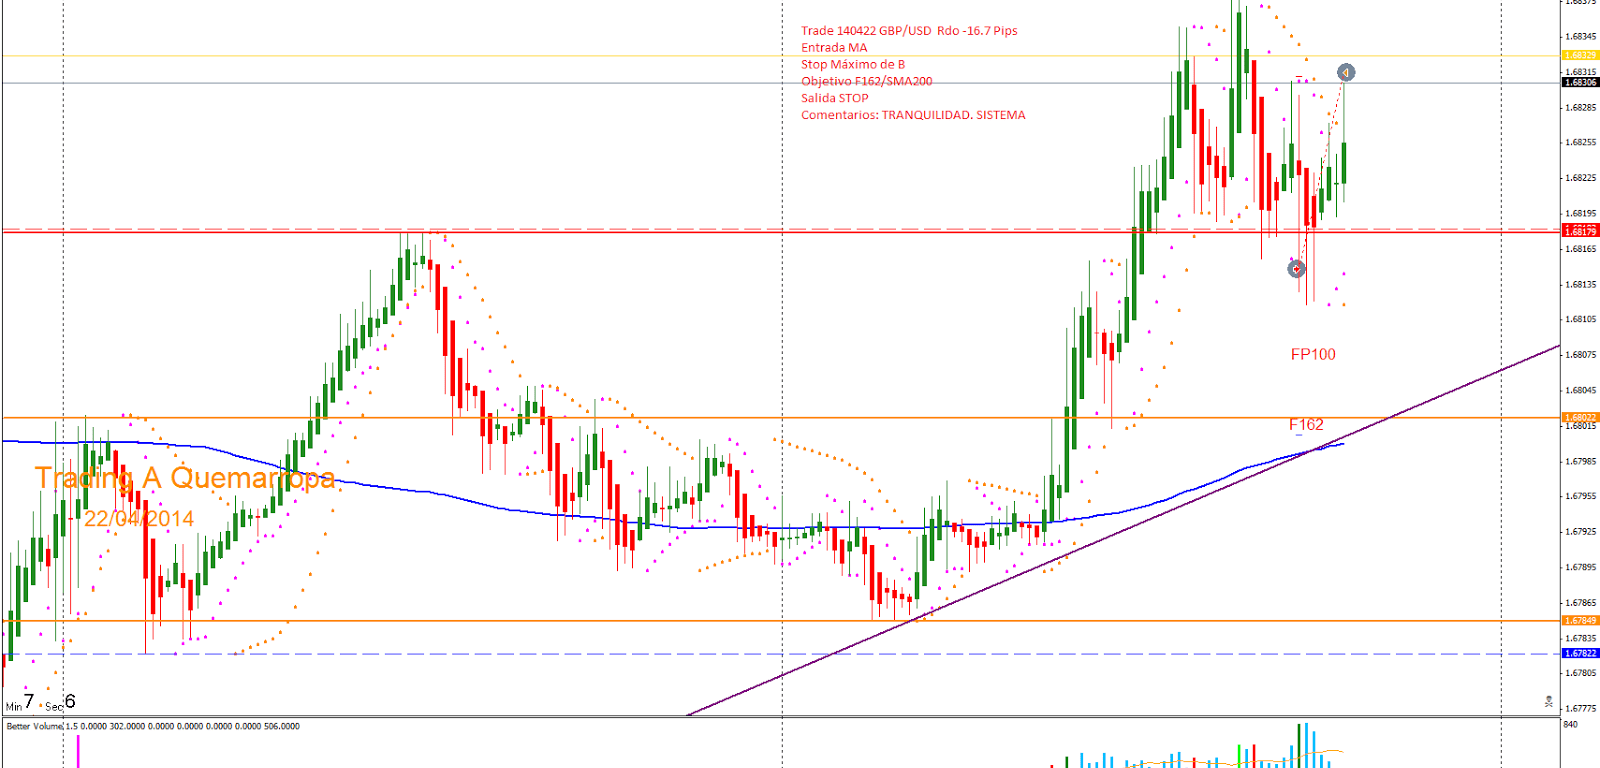Select the orange 1.67849 price level tag
Viewport: 1600px width, 768px height.
tap(1580, 621)
